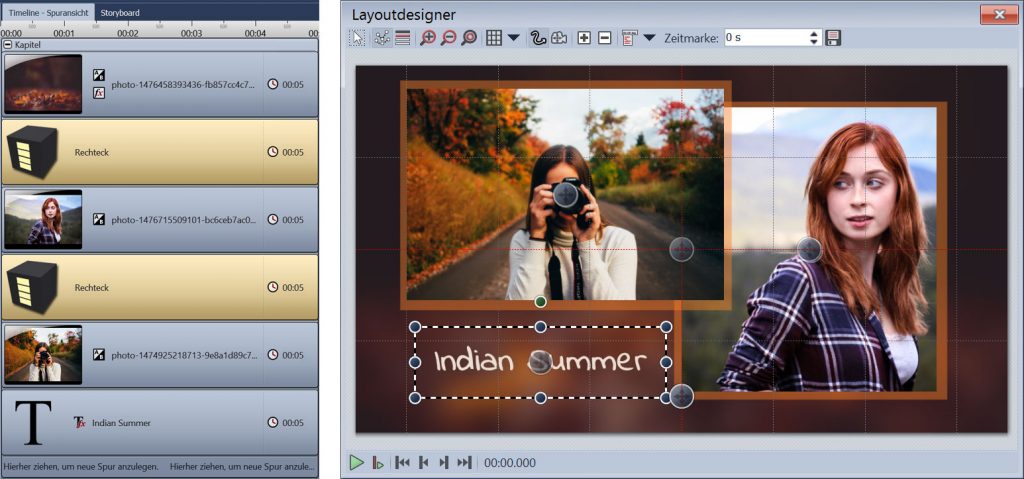The height and width of the screenshot is (479, 1024).
Task: Select the Timeline - Spuransicht tab
Action: tap(48, 13)
